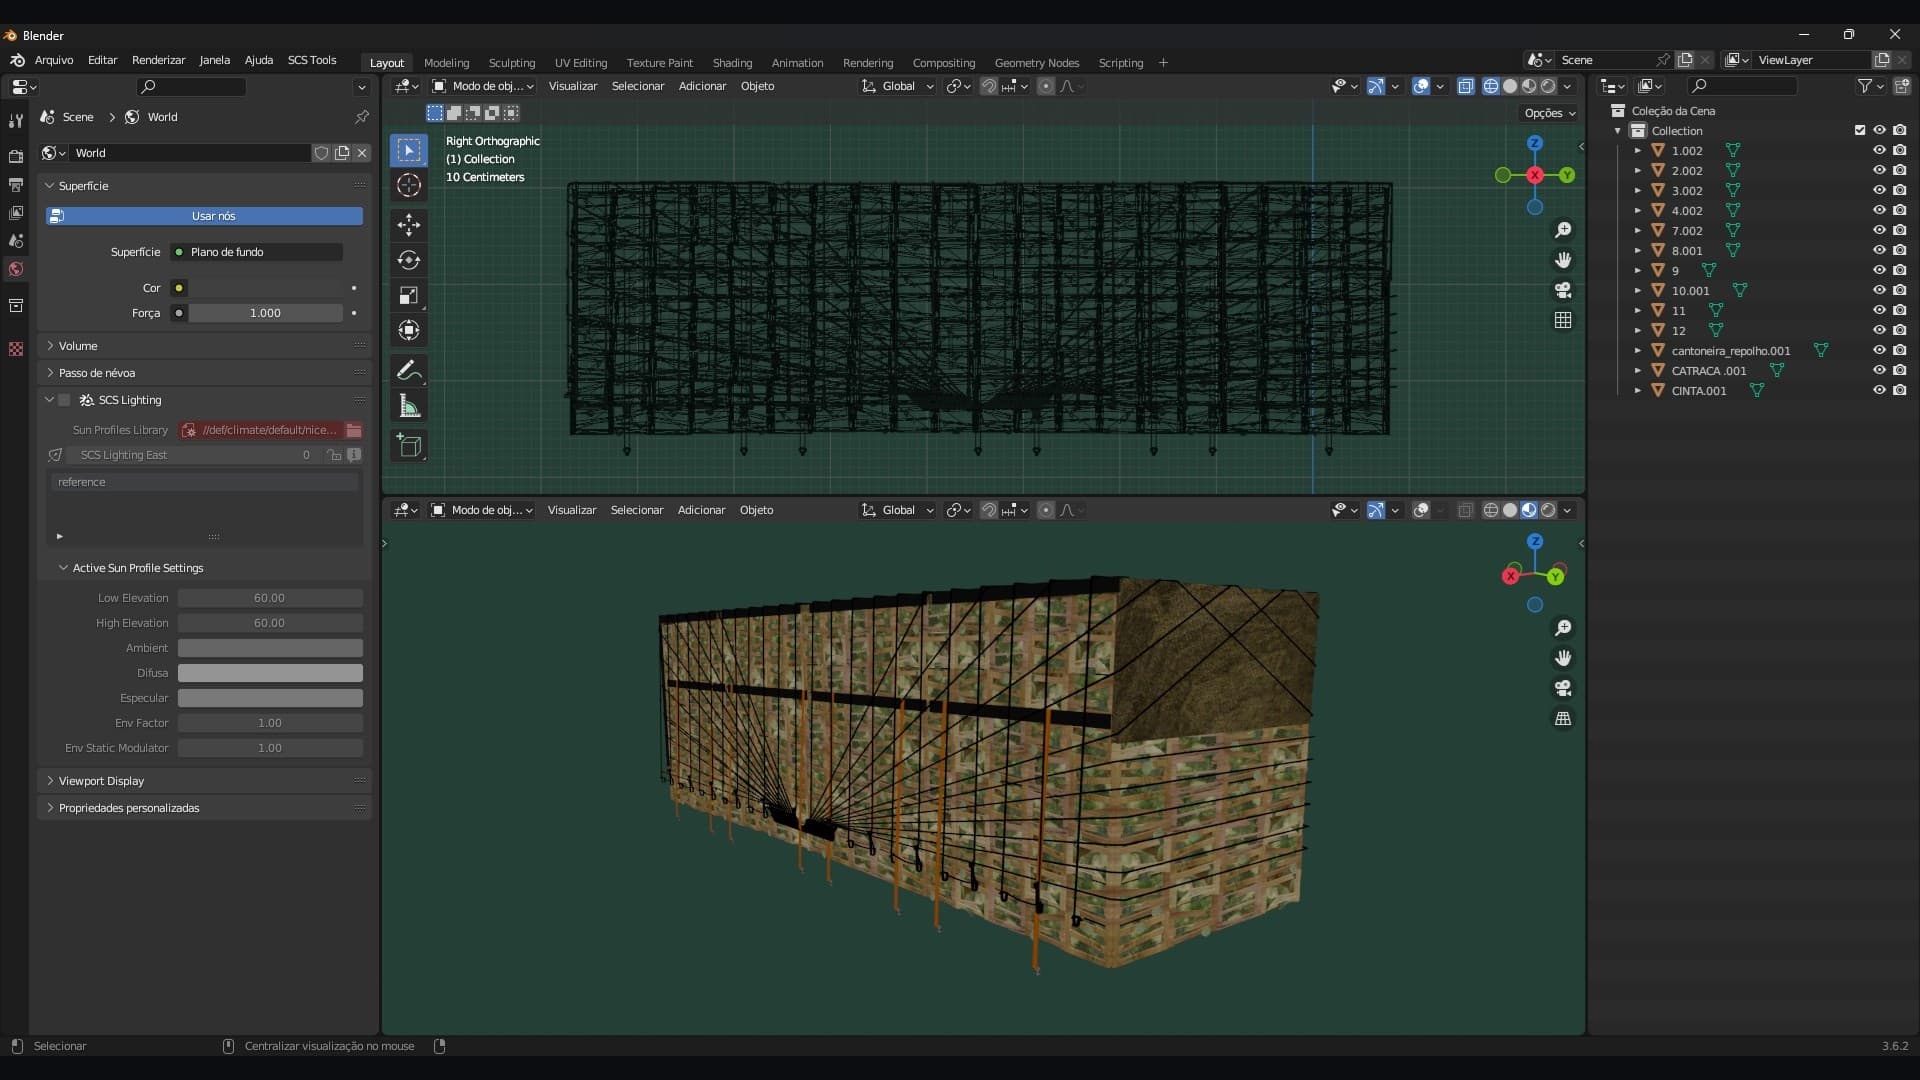Click the Força value slider
The height and width of the screenshot is (1080, 1920).
point(265,313)
